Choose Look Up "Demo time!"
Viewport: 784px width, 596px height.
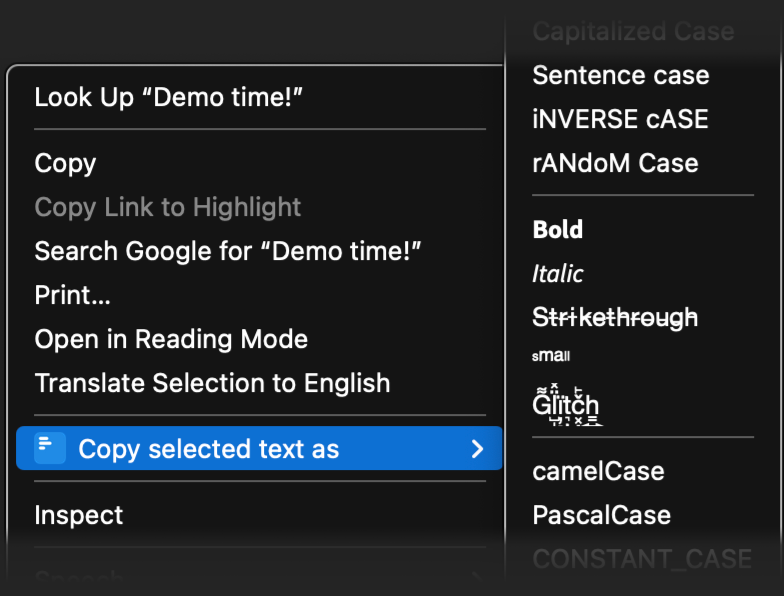click(x=168, y=97)
